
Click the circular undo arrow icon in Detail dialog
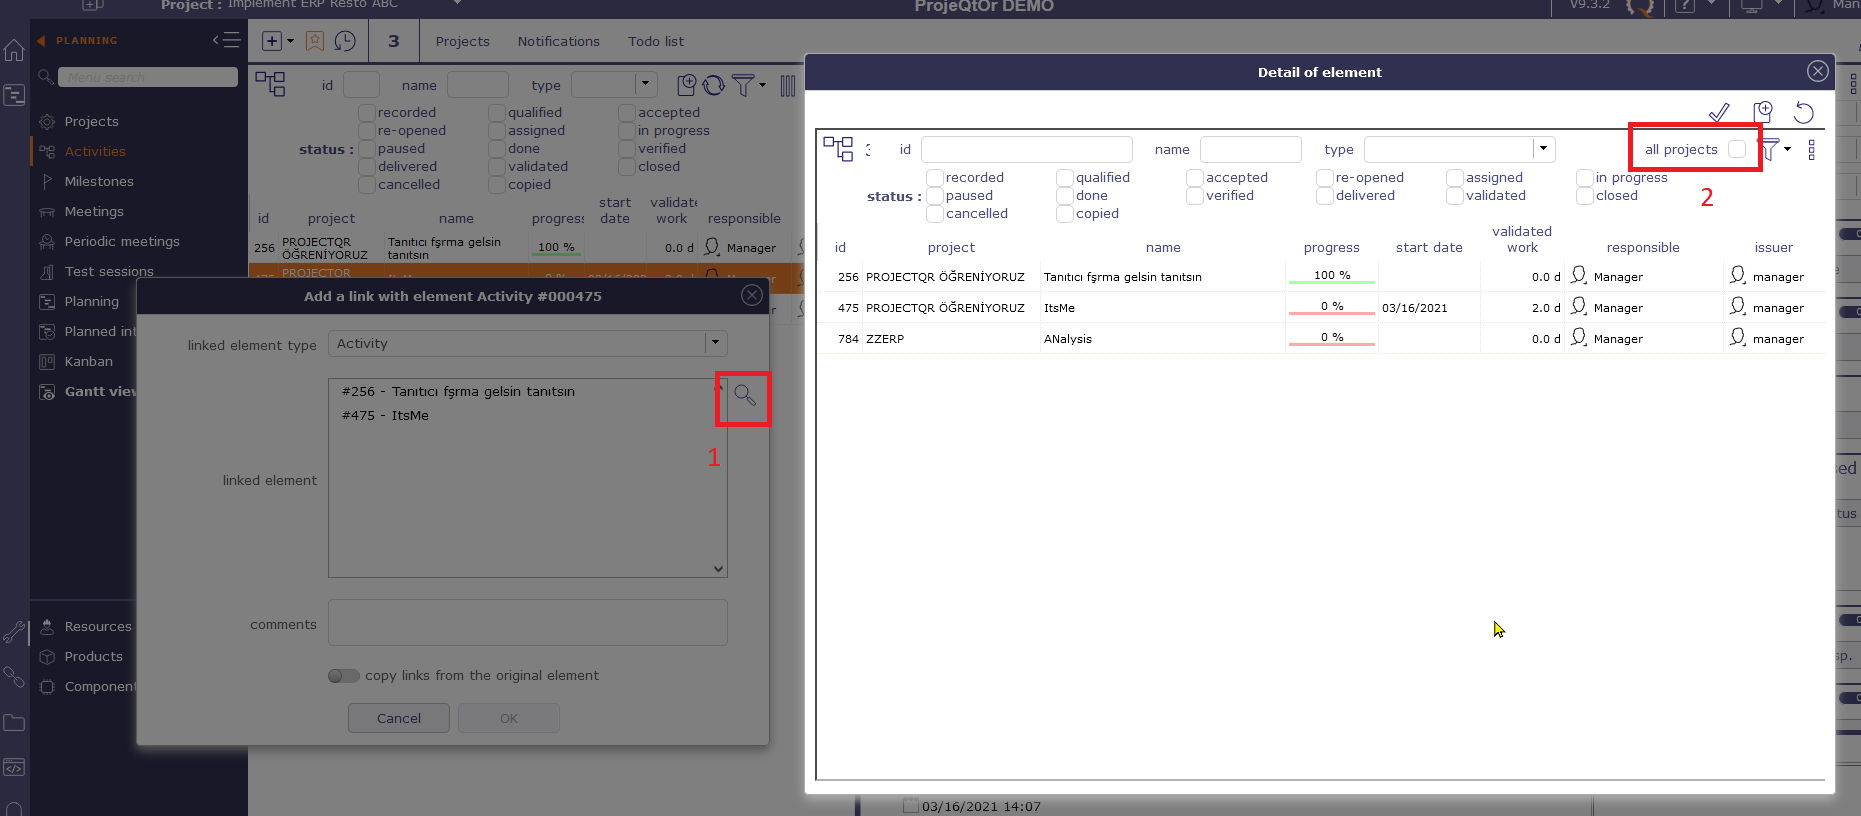click(1803, 112)
